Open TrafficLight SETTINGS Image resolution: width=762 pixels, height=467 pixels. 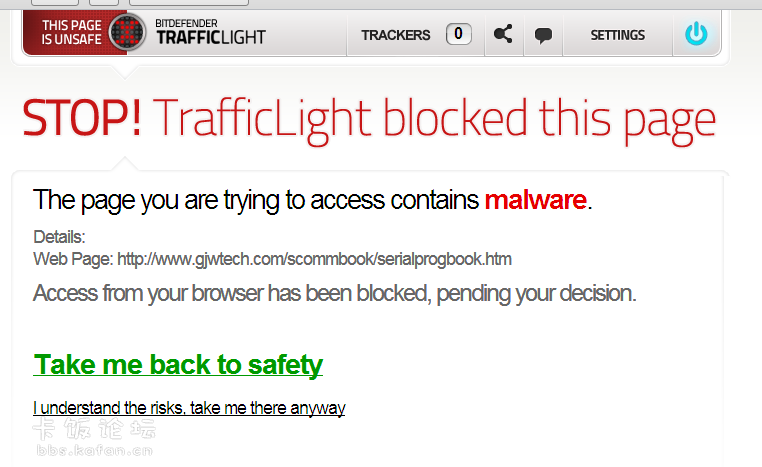[x=618, y=35]
